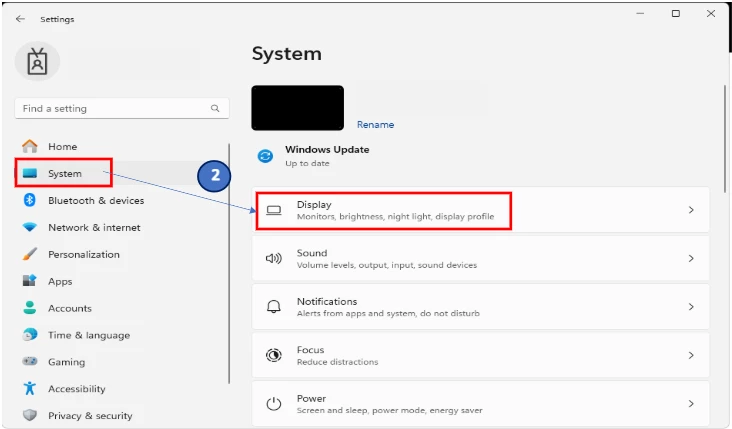The height and width of the screenshot is (429, 732).
Task: Click the Privacy & security shield icon
Action: pos(30,415)
